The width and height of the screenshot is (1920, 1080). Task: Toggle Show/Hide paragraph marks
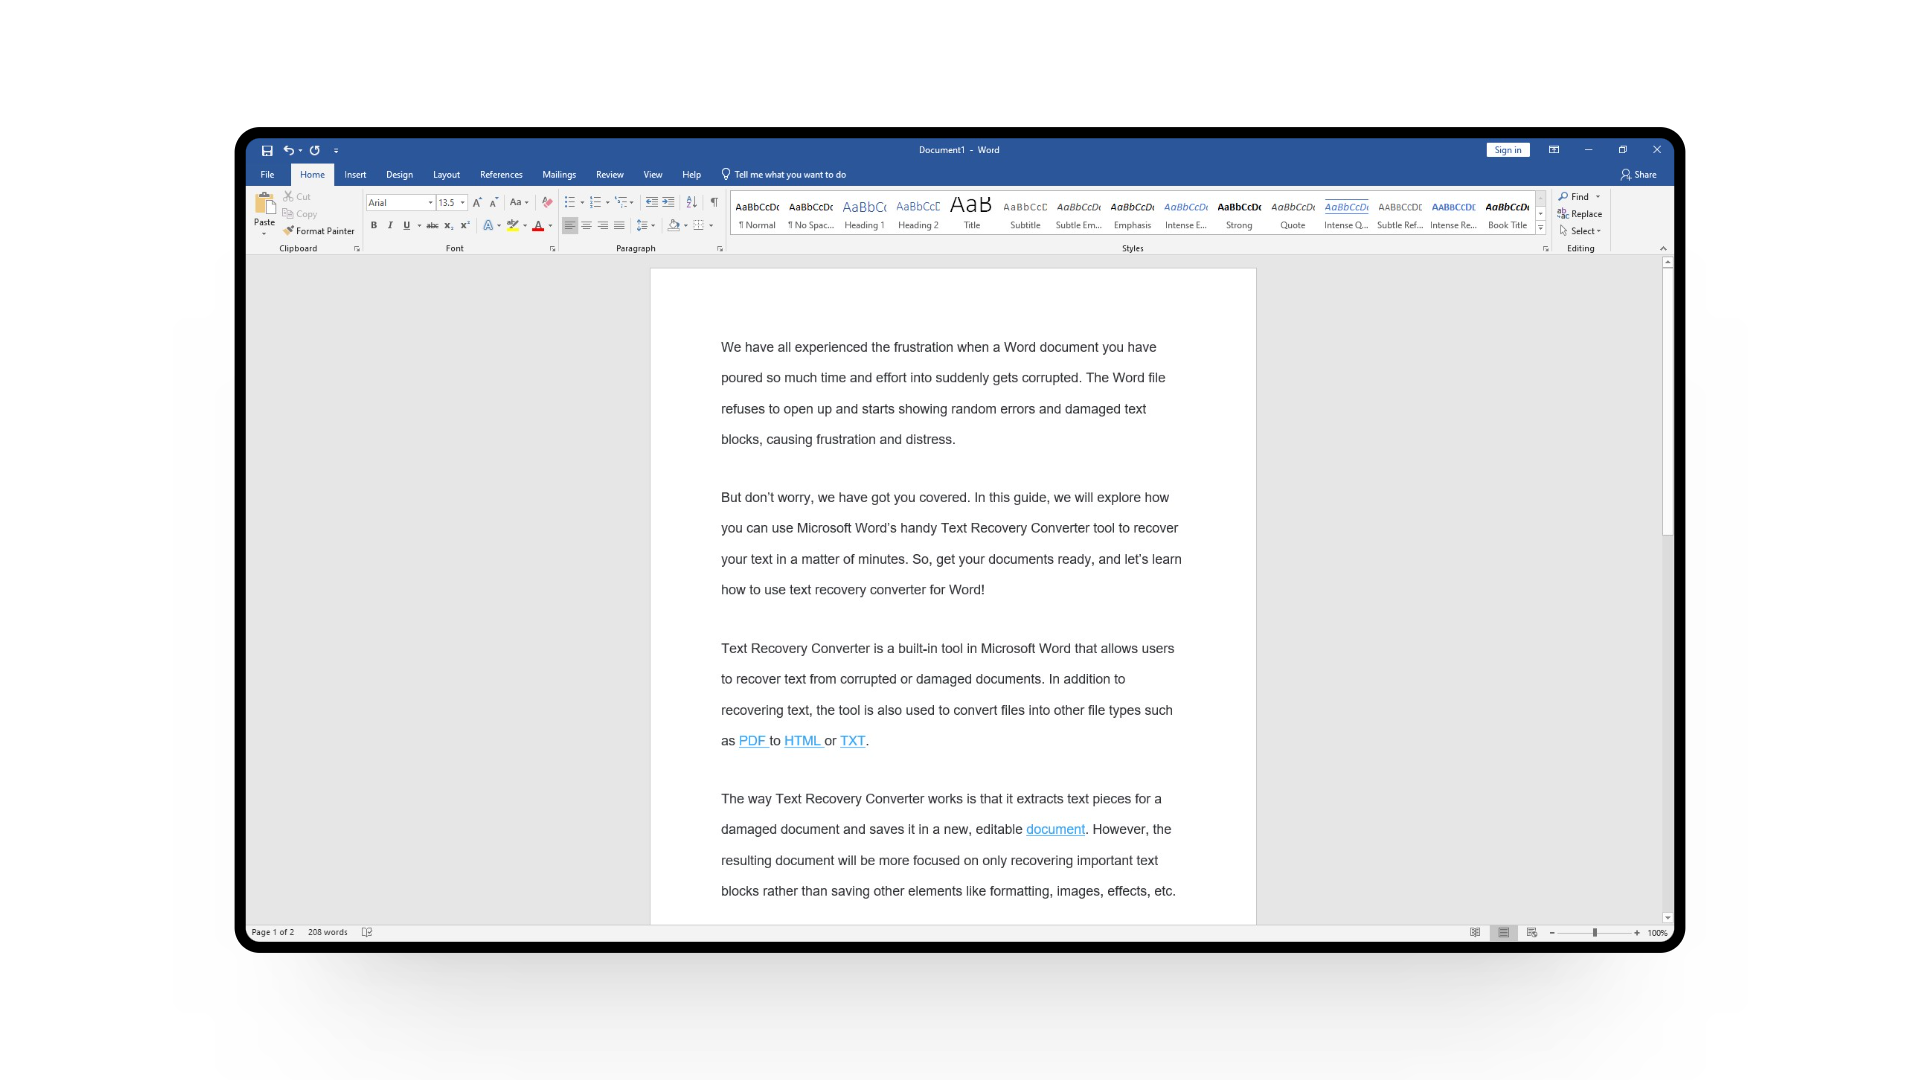714,202
